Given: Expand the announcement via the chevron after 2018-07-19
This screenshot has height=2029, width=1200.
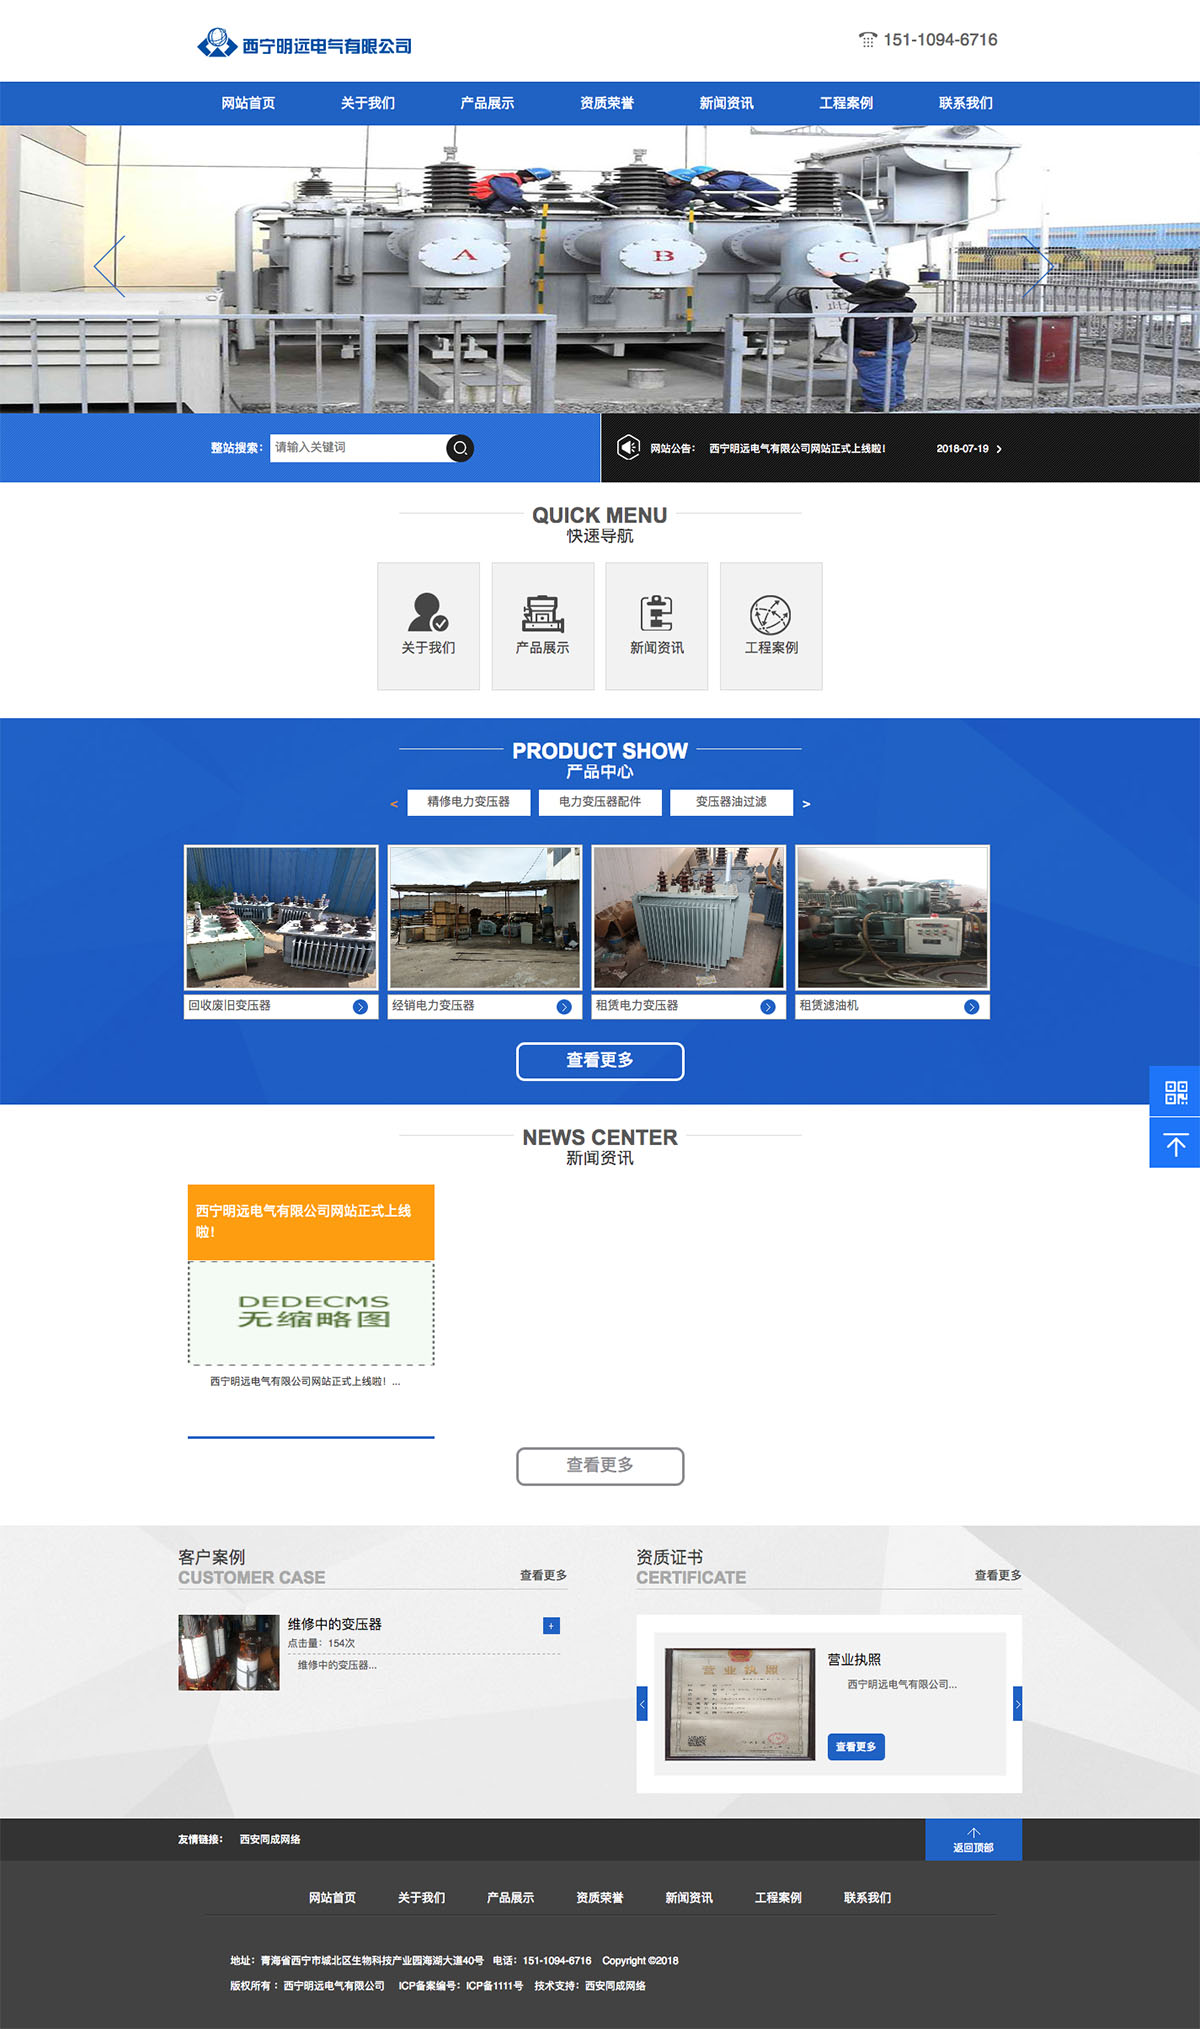Looking at the screenshot, I should pos(998,449).
